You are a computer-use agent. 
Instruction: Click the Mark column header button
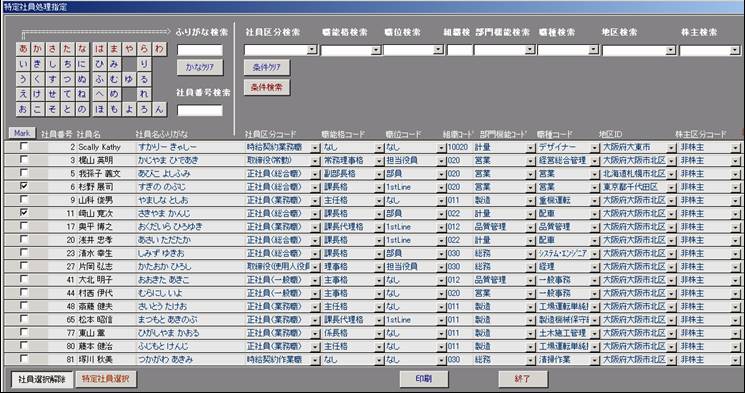tap(22, 133)
